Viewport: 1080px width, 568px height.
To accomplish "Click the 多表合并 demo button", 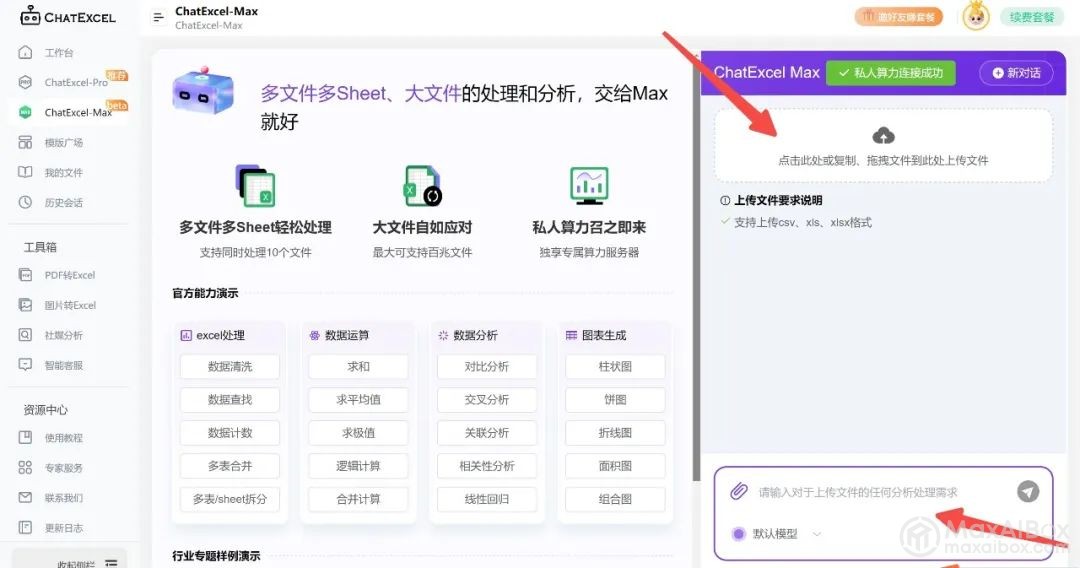I will tap(230, 466).
